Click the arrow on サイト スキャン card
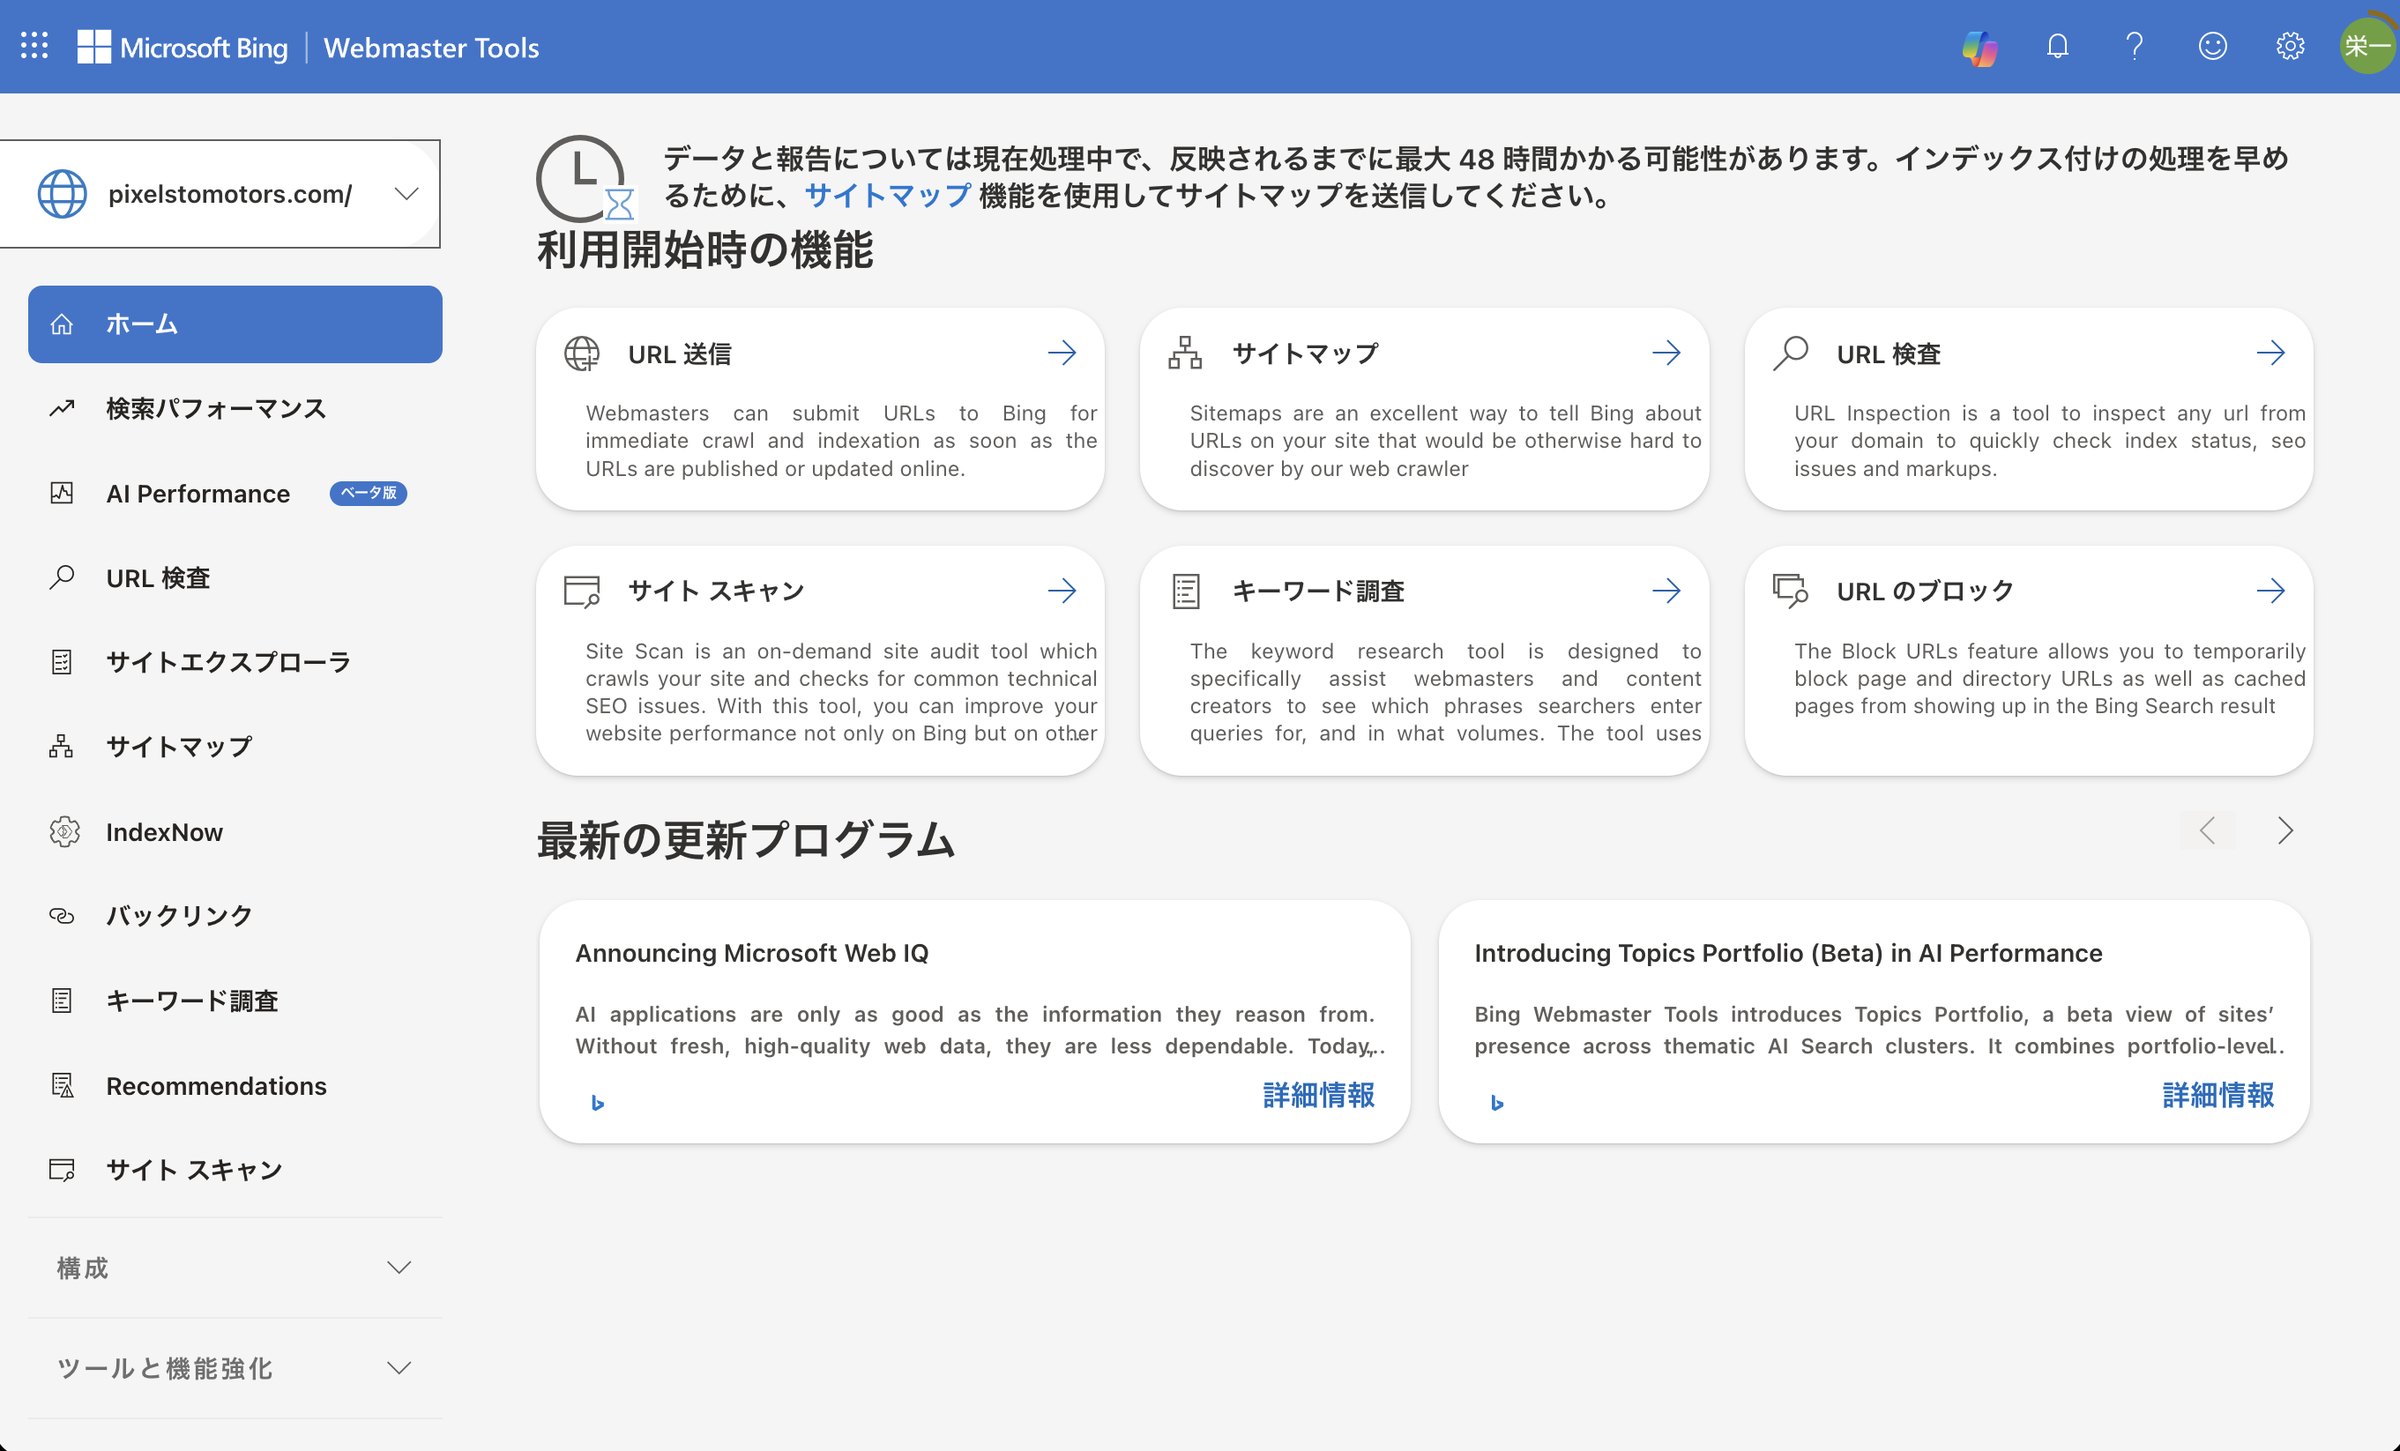This screenshot has width=2400, height=1451. click(x=1062, y=591)
